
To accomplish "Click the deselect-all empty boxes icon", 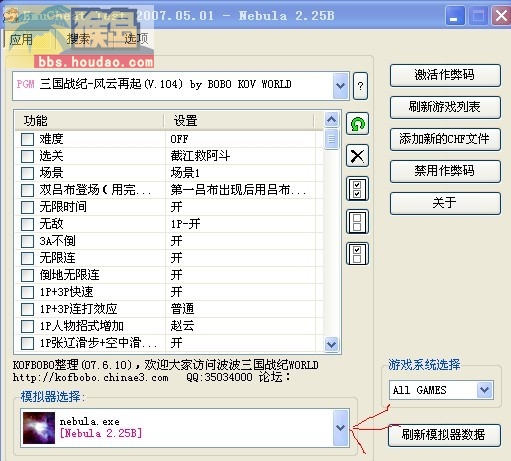I will [357, 222].
